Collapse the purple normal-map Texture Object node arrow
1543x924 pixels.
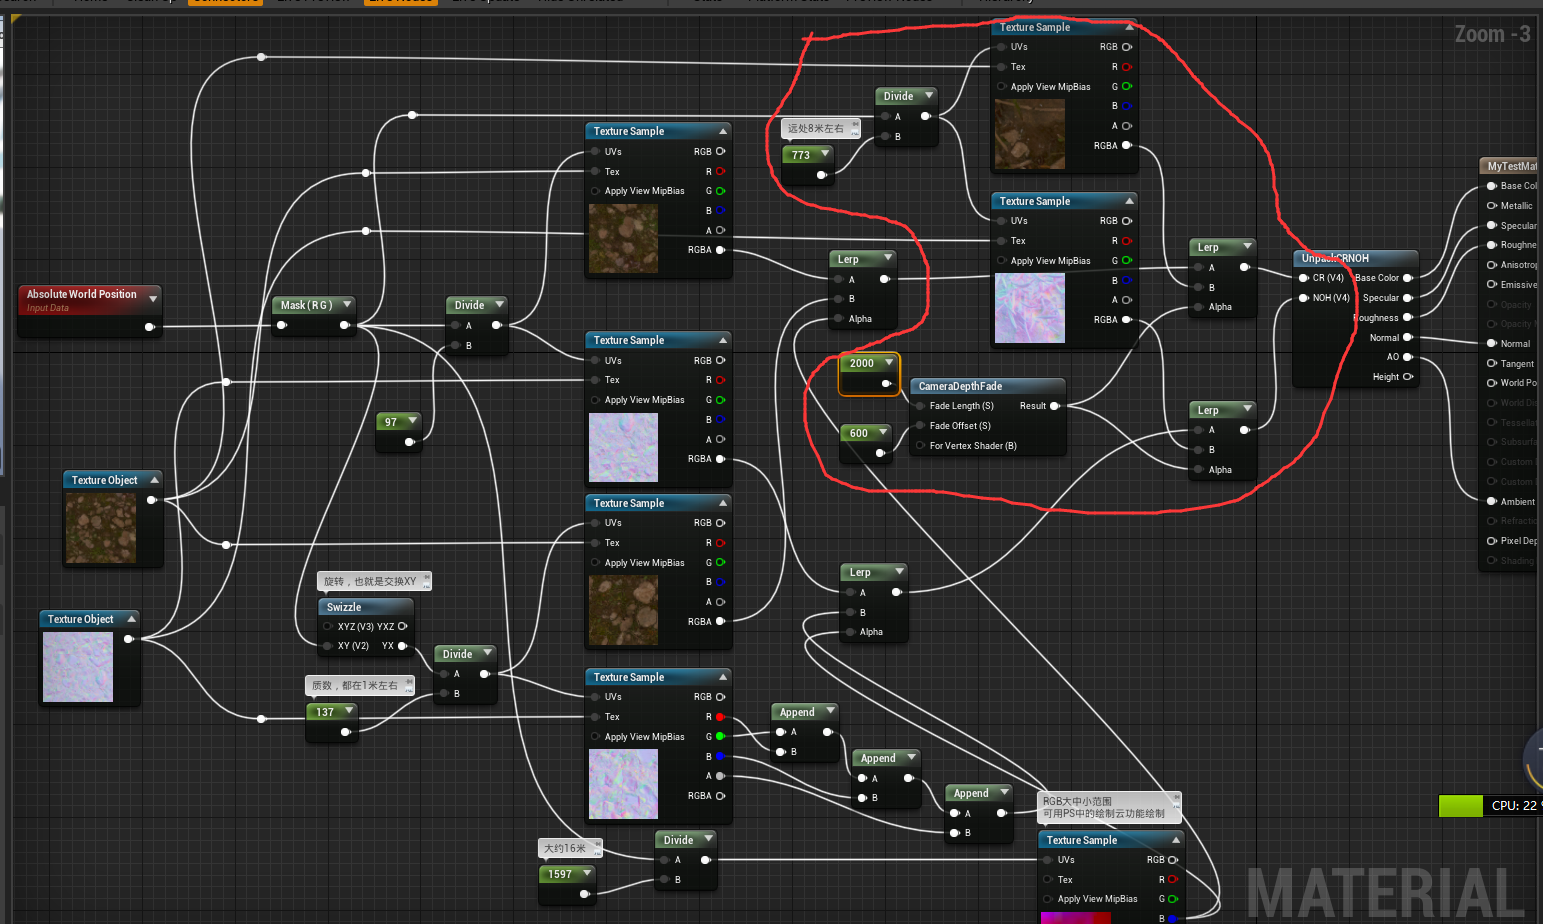point(131,619)
